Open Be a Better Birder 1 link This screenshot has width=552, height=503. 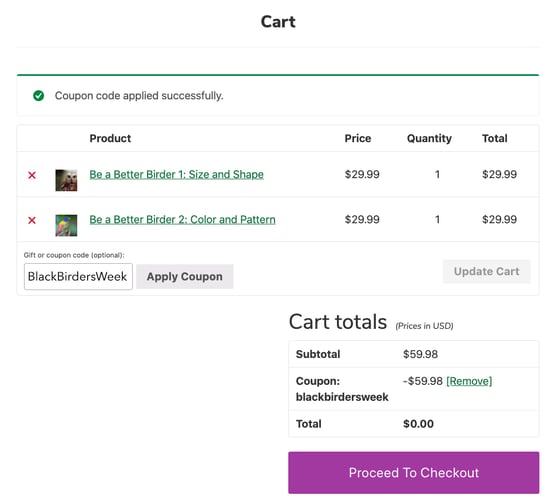[176, 174]
